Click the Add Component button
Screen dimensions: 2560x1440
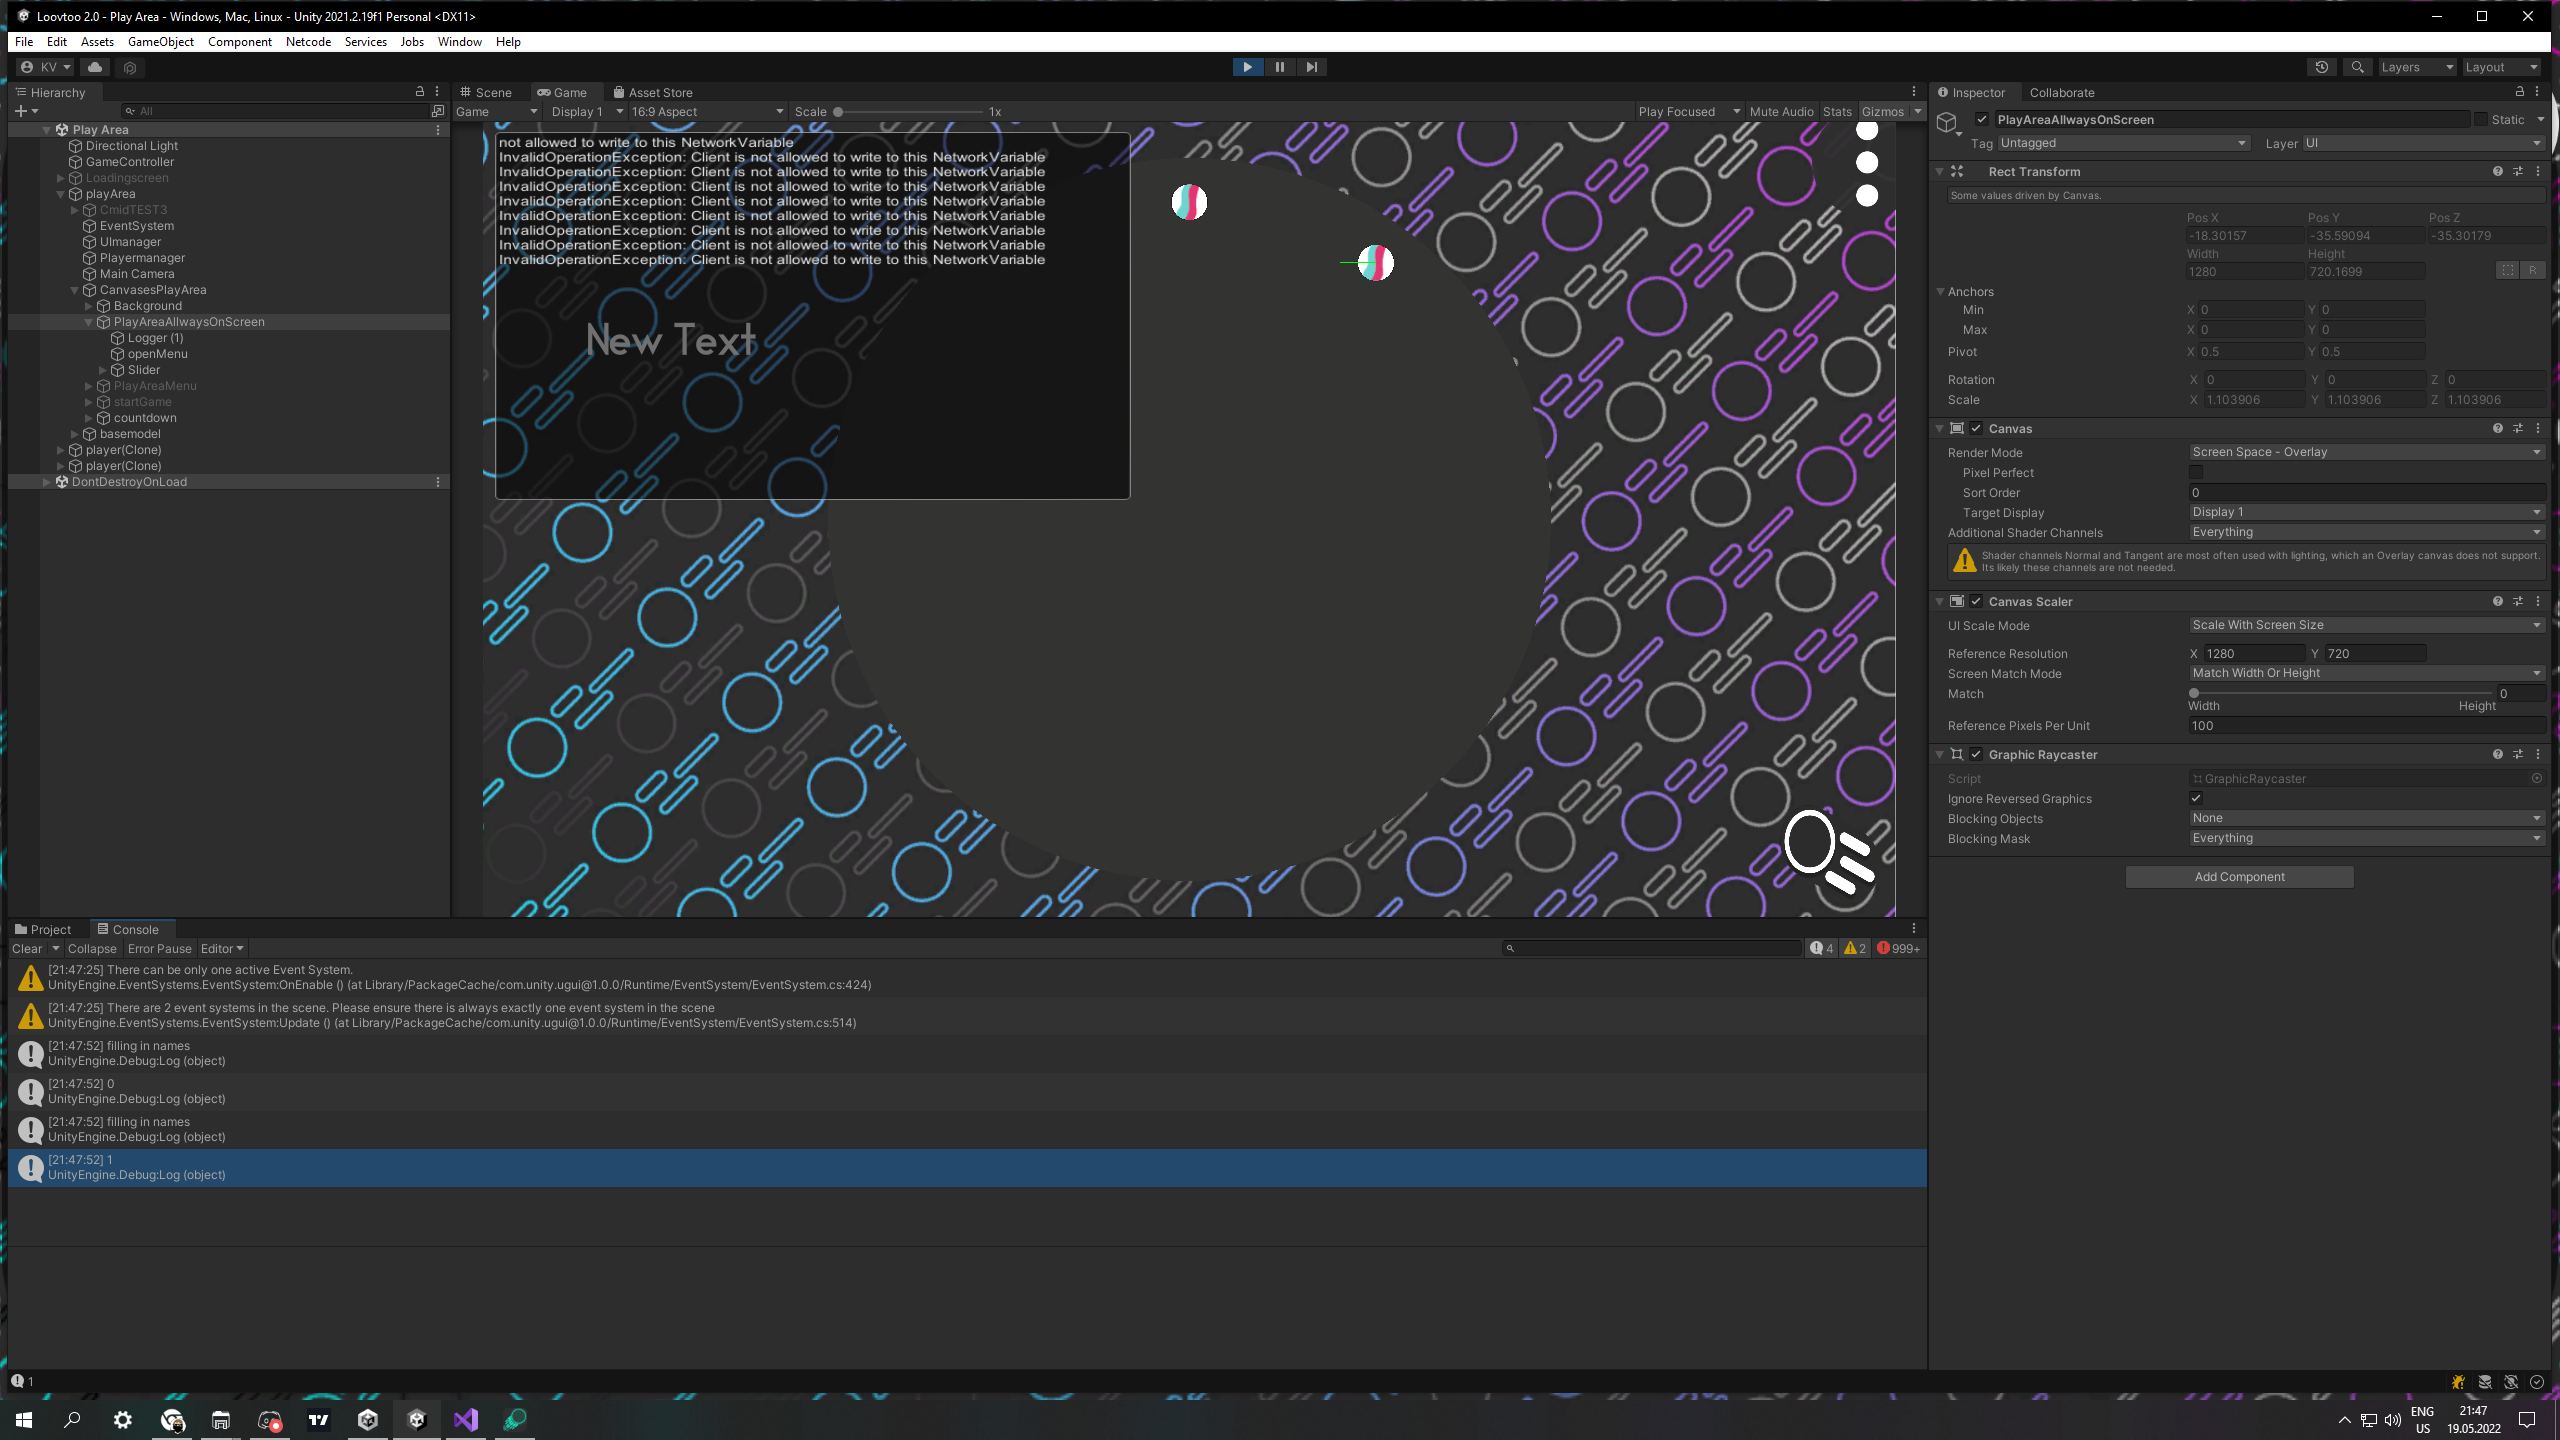[x=2239, y=877]
